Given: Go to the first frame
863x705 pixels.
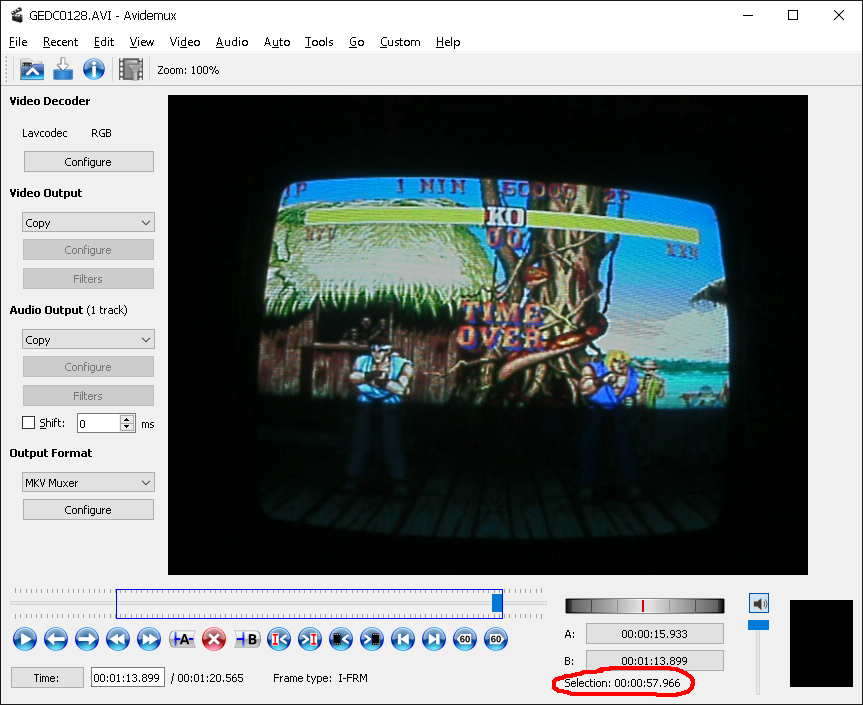Looking at the screenshot, I should pyautogui.click(x=403, y=640).
